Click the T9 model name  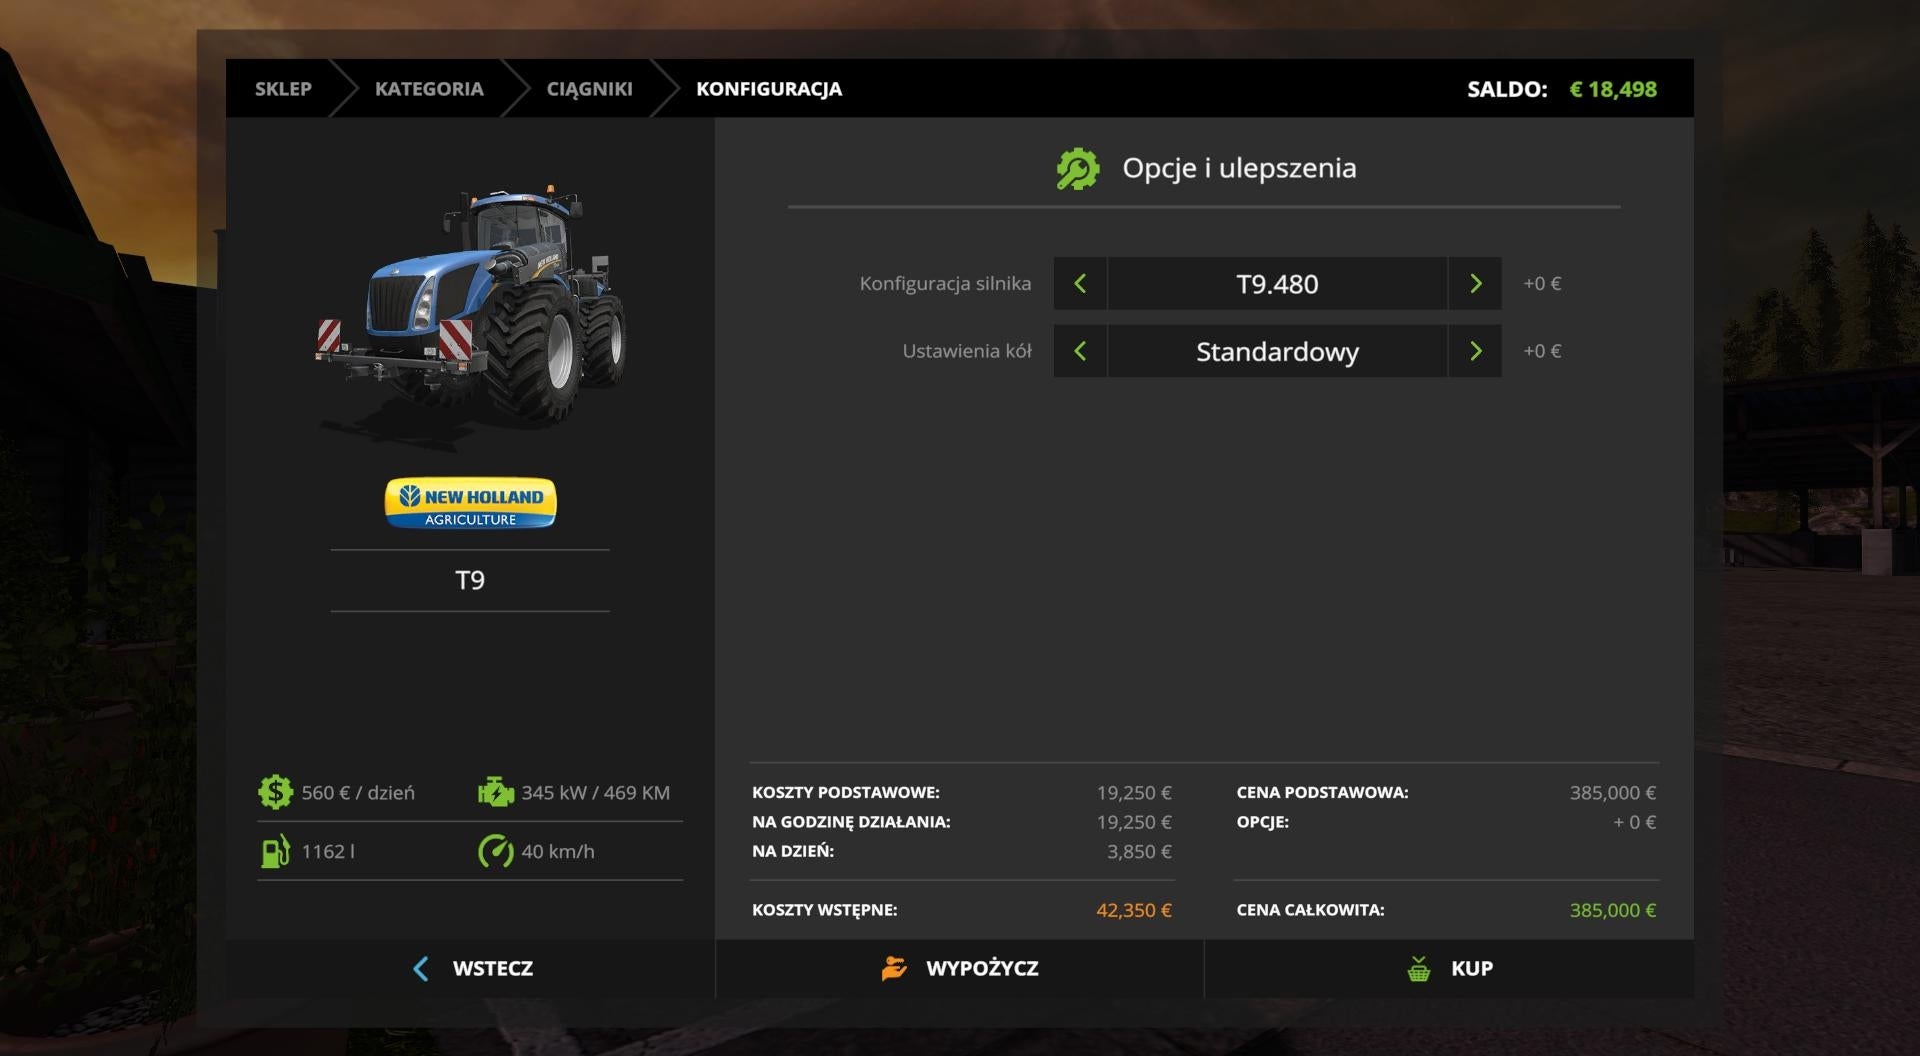[470, 580]
